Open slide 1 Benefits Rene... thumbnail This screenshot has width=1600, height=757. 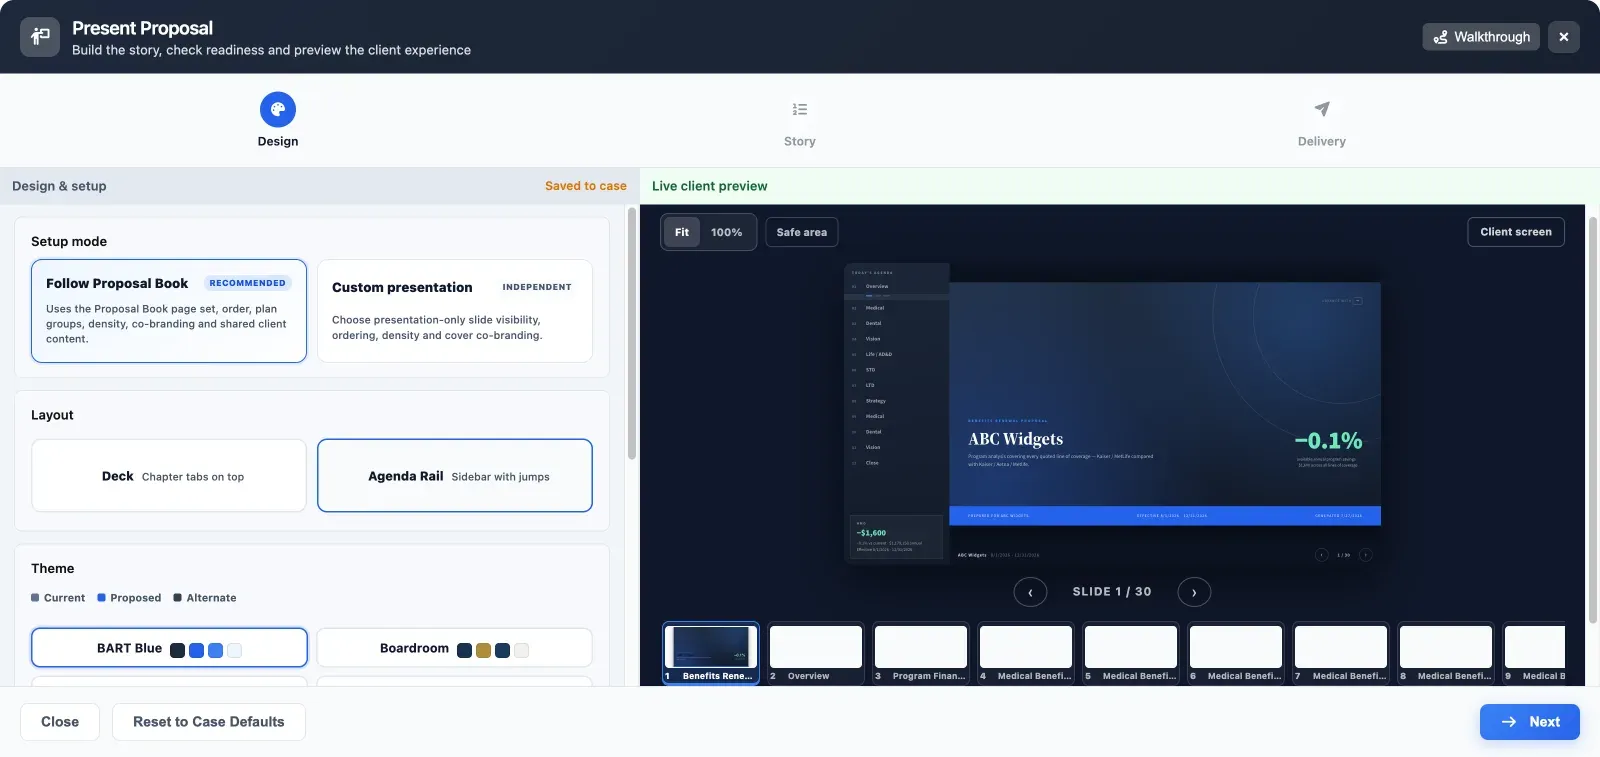pyautogui.click(x=711, y=654)
